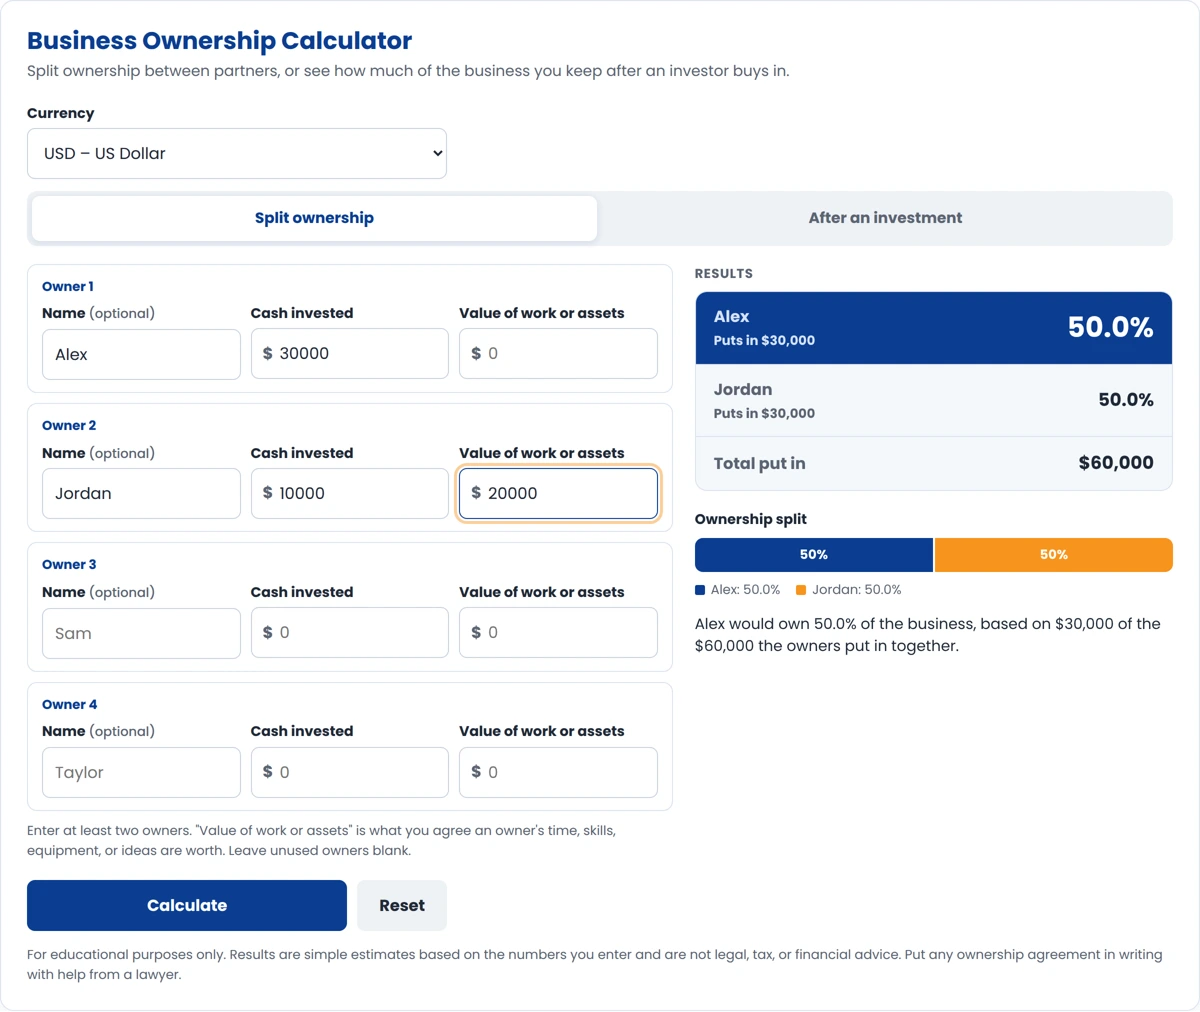The image size is (1200, 1012).
Task: Click the Currency label above the dropdown
Action: coord(61,113)
